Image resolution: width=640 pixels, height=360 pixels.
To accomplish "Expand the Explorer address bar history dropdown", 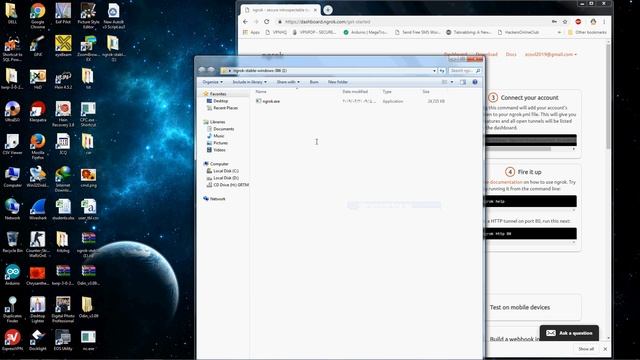I will click(x=434, y=71).
